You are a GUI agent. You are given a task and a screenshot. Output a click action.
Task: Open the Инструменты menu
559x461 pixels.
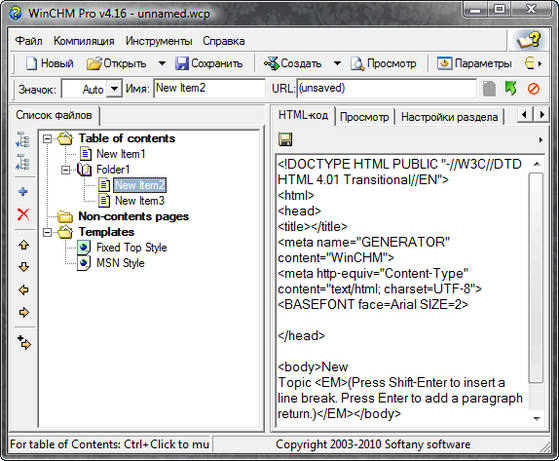click(159, 41)
